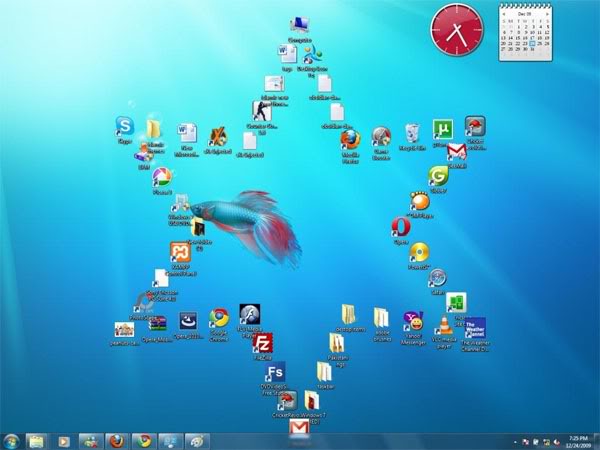The height and width of the screenshot is (450, 600).
Task: Open the uTorrent desktop shortcut
Action: [x=443, y=130]
